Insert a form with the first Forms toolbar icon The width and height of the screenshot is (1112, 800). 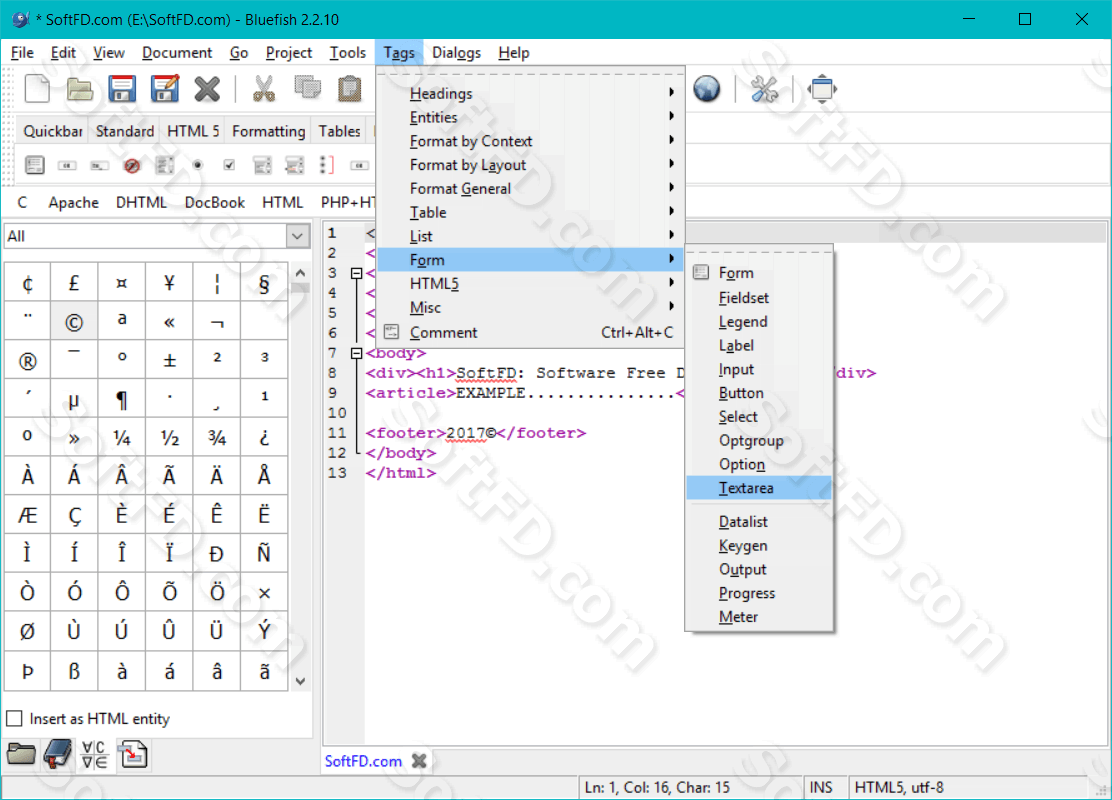(34, 165)
